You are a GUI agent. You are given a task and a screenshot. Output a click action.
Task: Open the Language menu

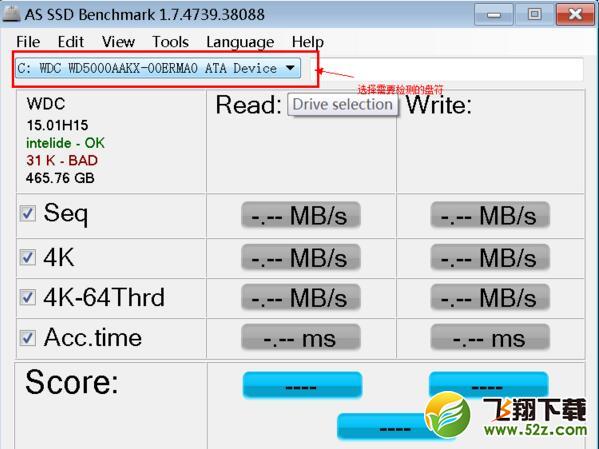240,42
